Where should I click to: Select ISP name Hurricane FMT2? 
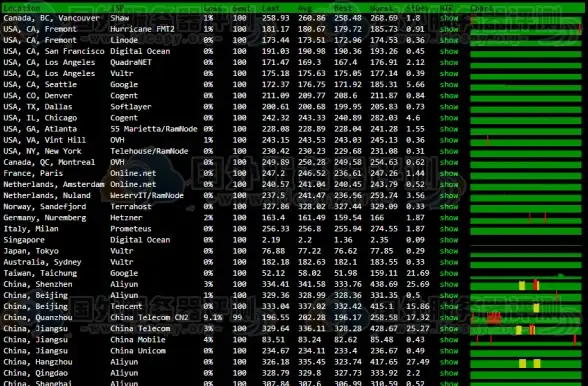(x=142, y=29)
